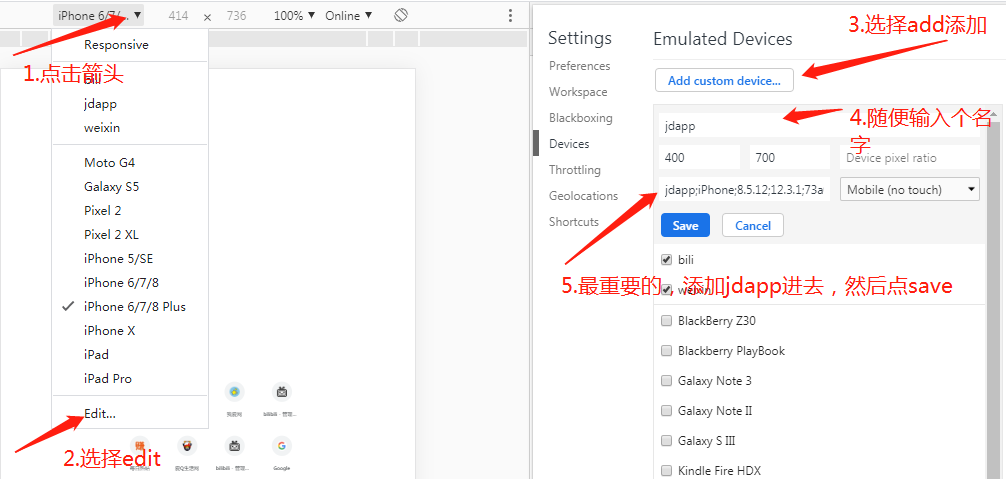
Task: Select iPhone X from device list
Action: coord(109,331)
